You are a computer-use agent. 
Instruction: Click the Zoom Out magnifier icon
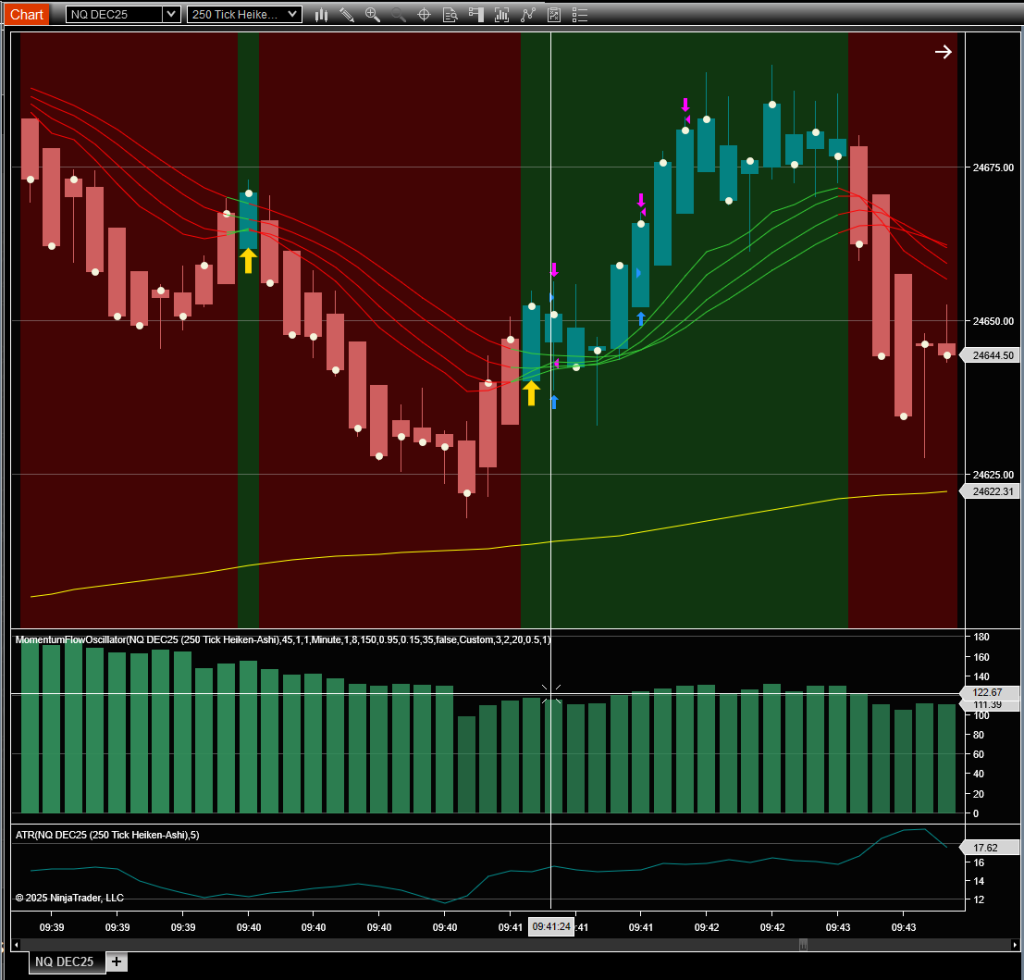click(x=398, y=14)
